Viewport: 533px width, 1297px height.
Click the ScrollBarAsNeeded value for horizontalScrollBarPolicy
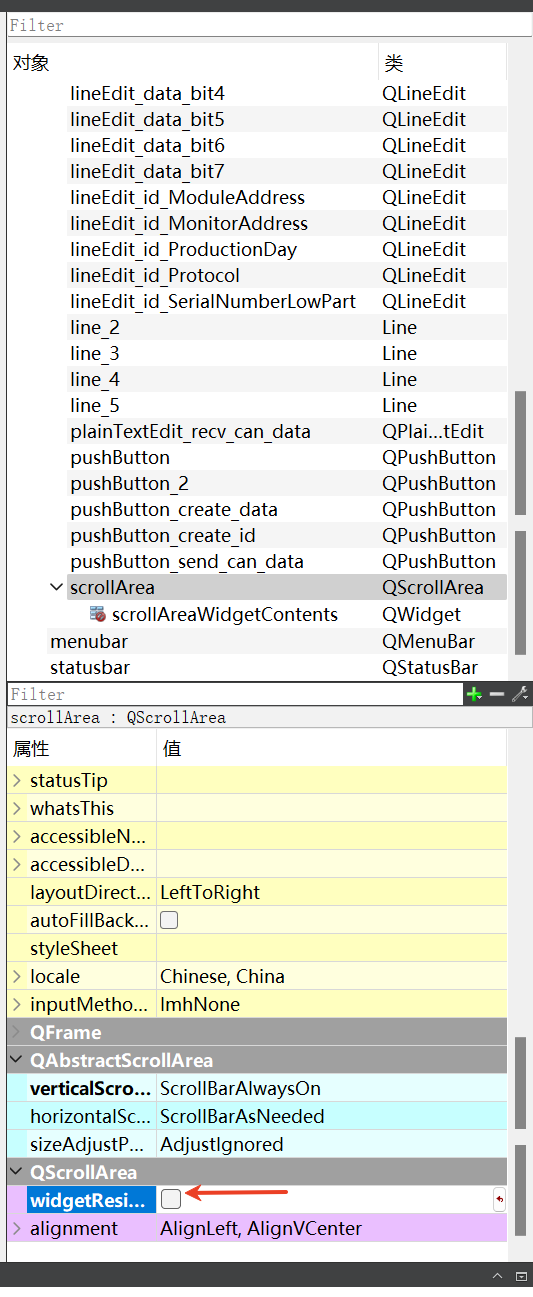(242, 1116)
